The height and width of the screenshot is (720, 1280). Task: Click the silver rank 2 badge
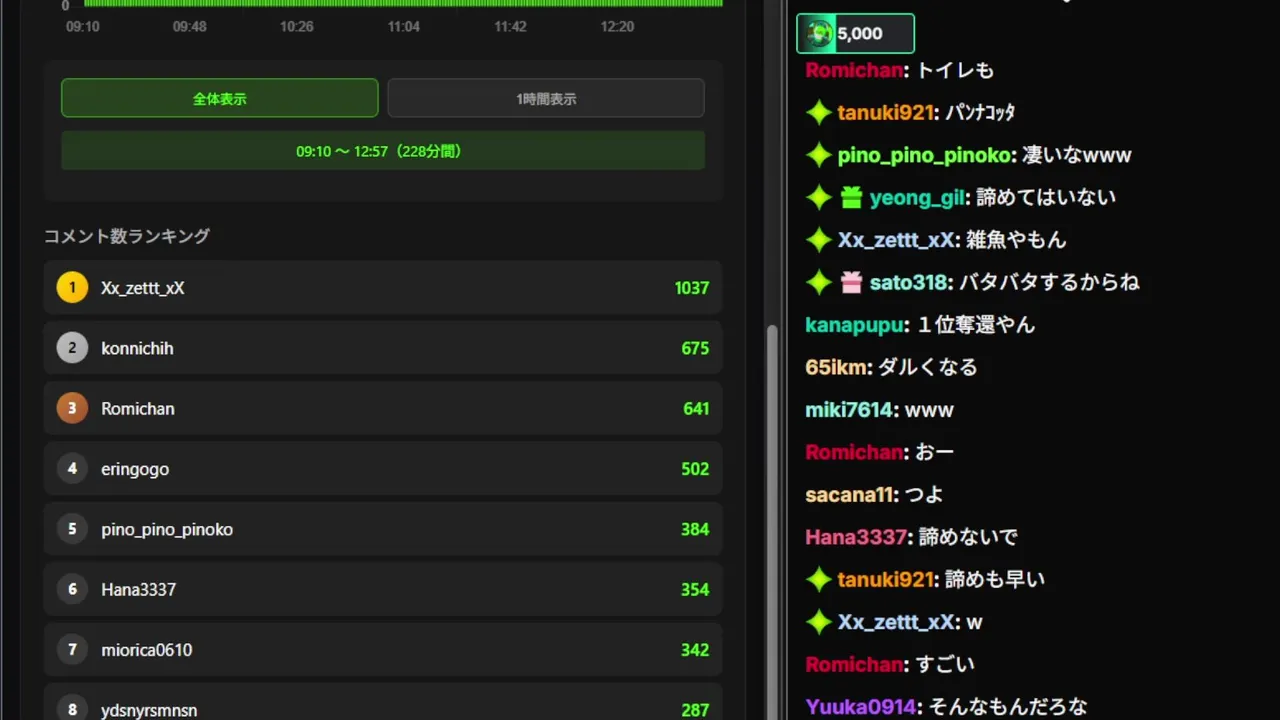tap(72, 348)
